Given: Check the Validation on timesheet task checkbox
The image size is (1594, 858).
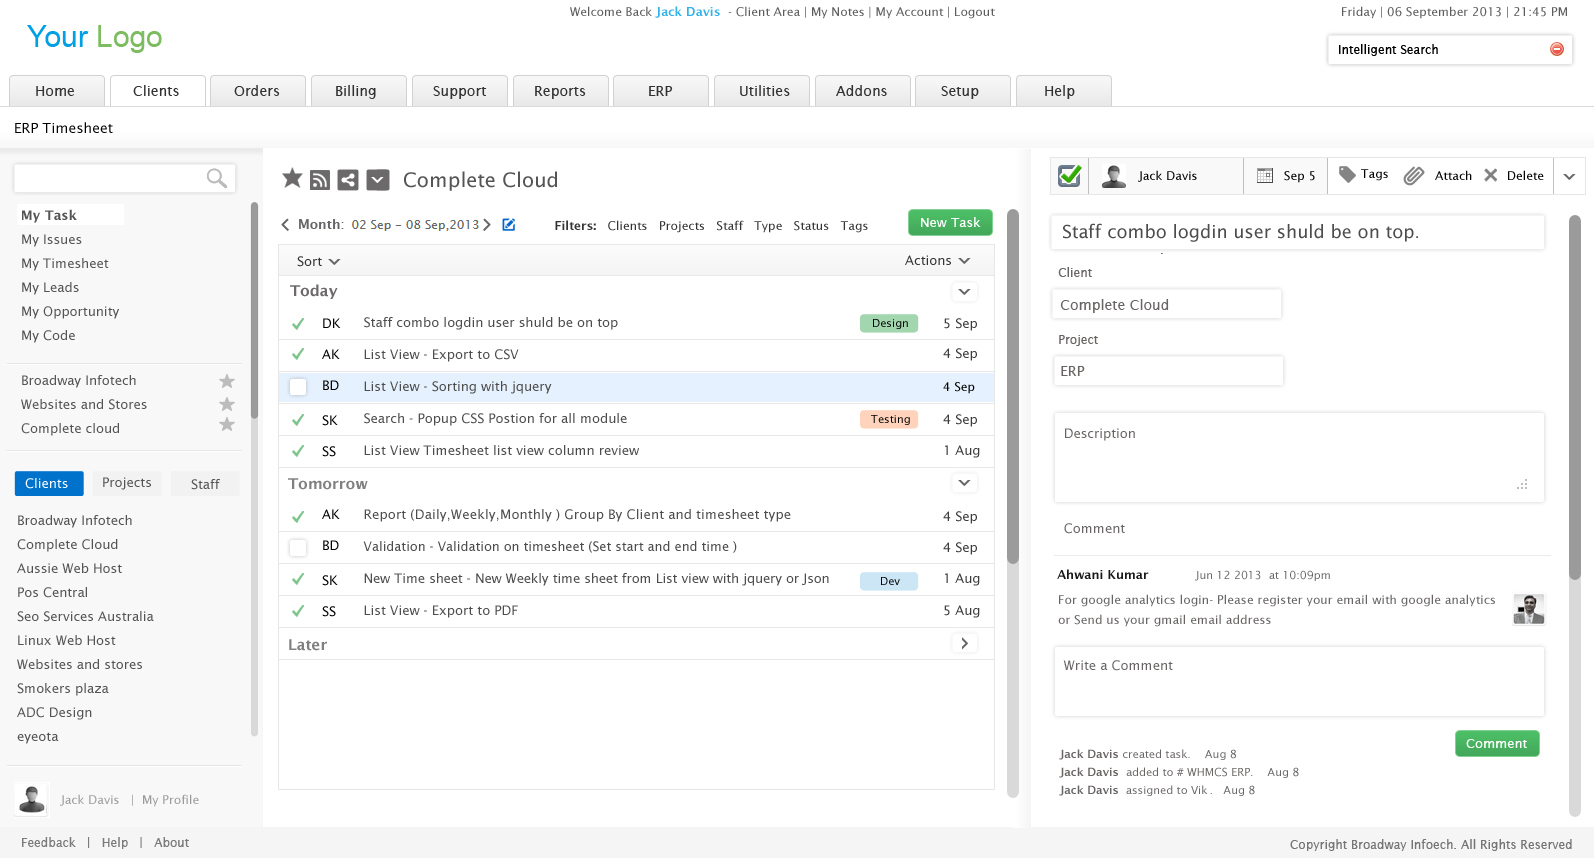Looking at the screenshot, I should pos(298,547).
